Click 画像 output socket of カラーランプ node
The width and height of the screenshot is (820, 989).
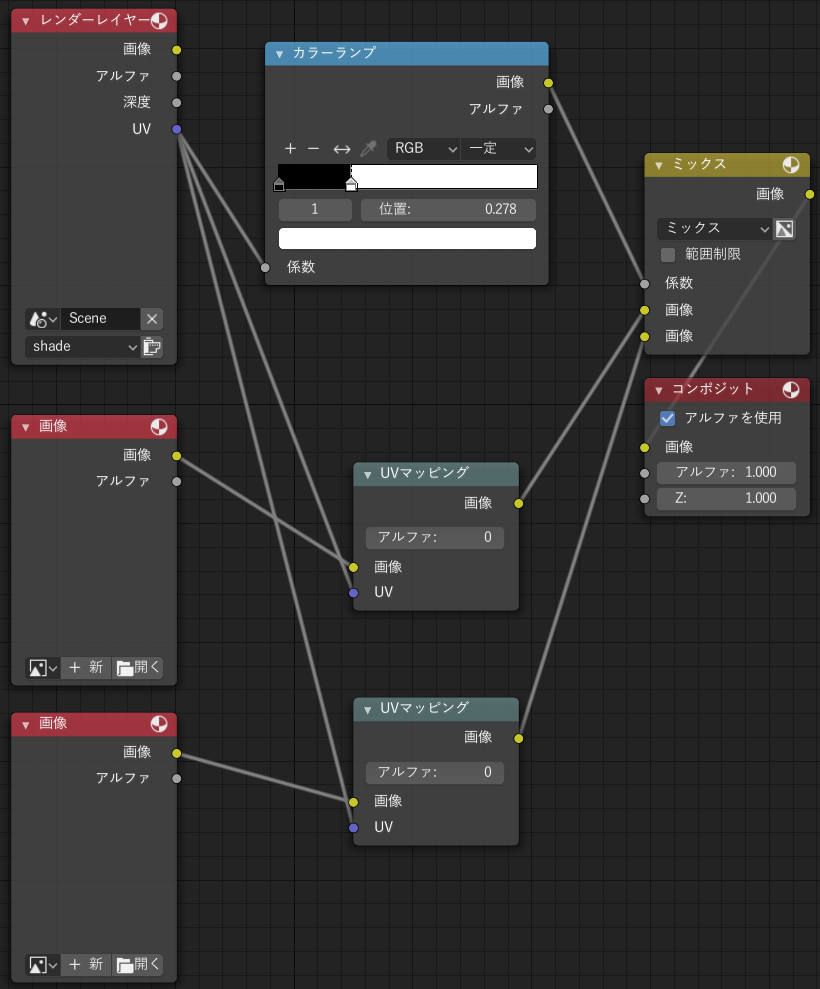click(x=548, y=83)
